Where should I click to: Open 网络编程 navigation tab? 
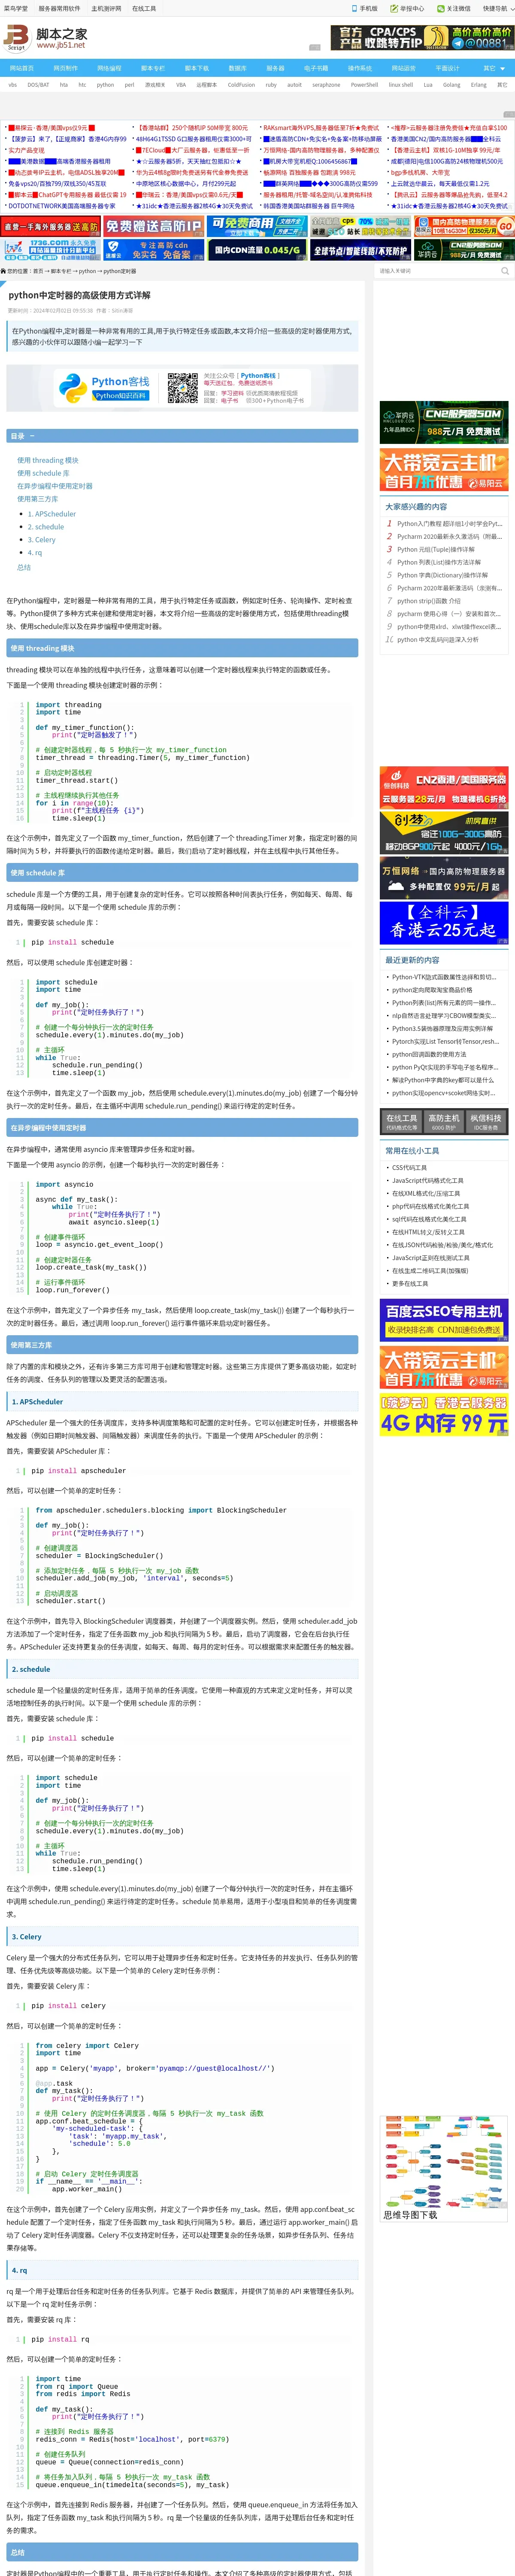[x=109, y=68]
